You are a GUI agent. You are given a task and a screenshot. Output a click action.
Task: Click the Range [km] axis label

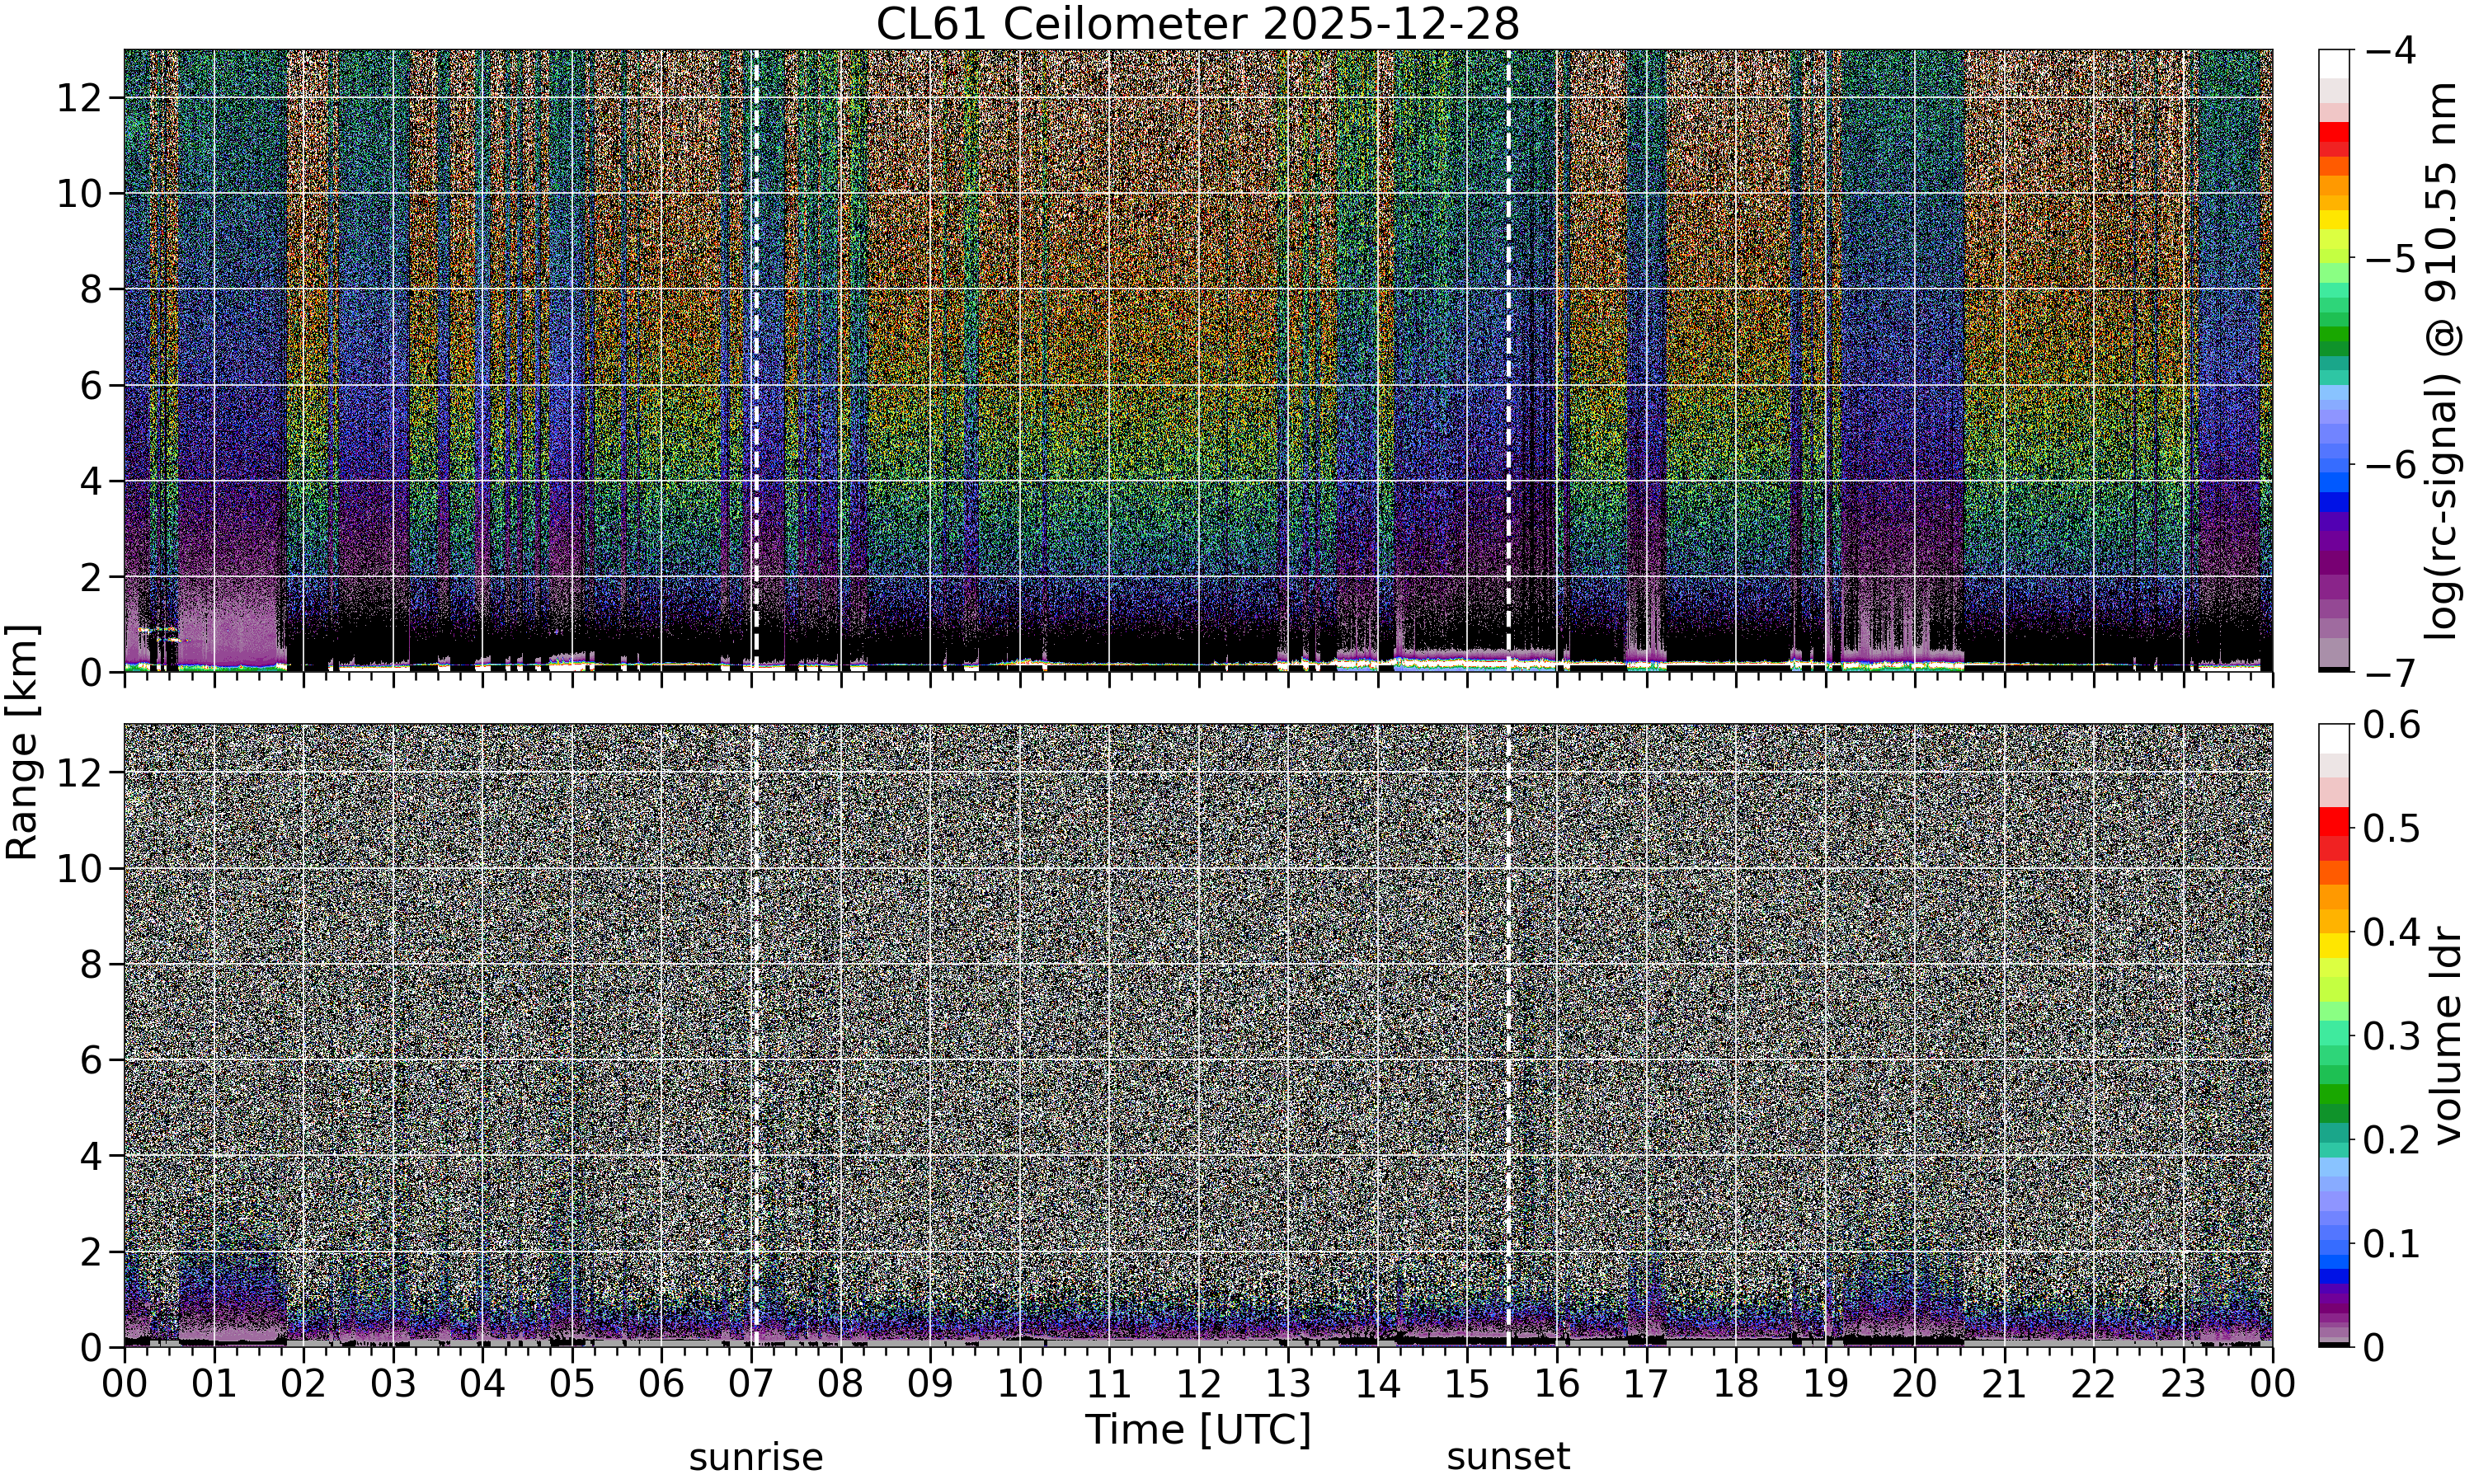coord(22,742)
